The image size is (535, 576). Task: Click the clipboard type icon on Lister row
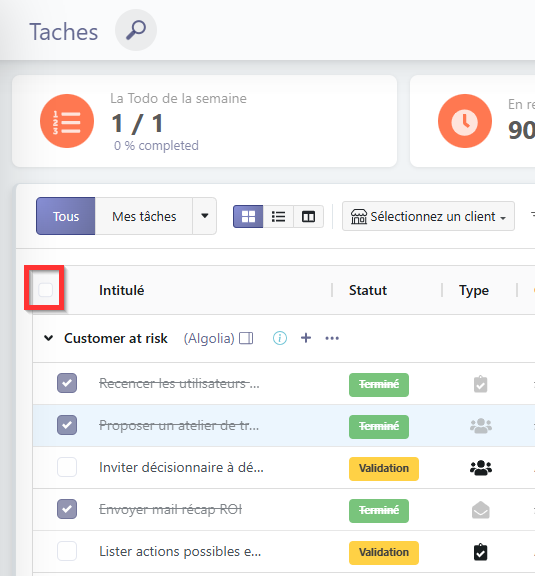pyautogui.click(x=481, y=552)
